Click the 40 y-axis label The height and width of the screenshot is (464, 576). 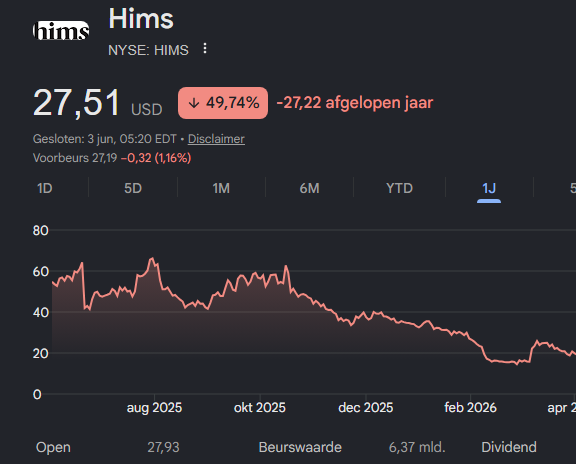point(40,313)
